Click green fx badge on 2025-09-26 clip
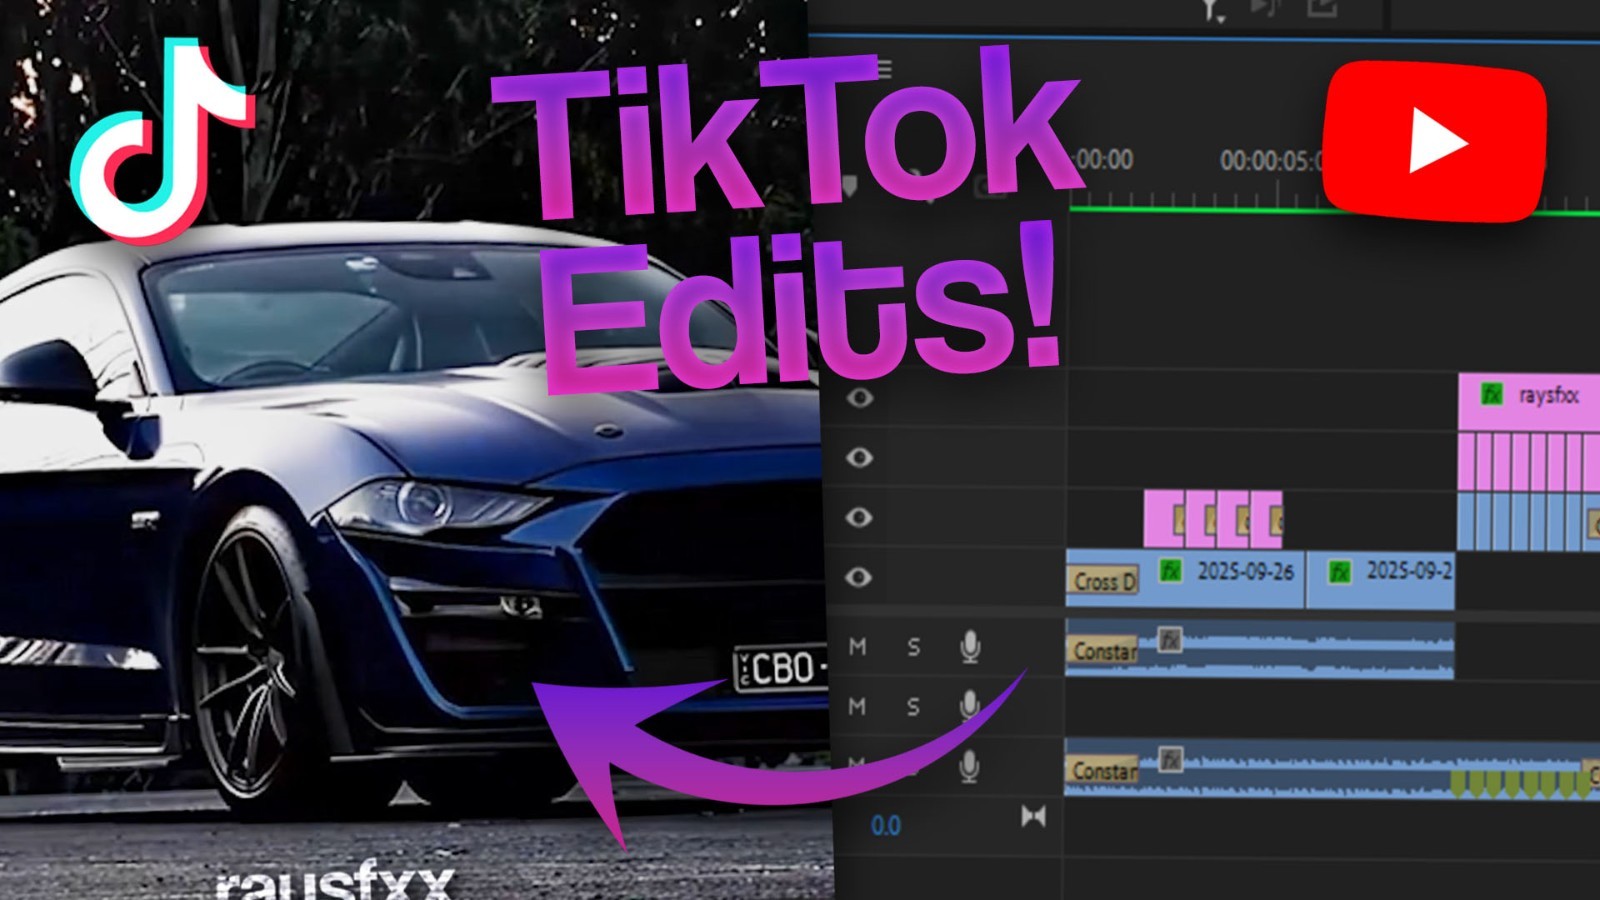Viewport: 1600px width, 900px height. click(x=1170, y=570)
